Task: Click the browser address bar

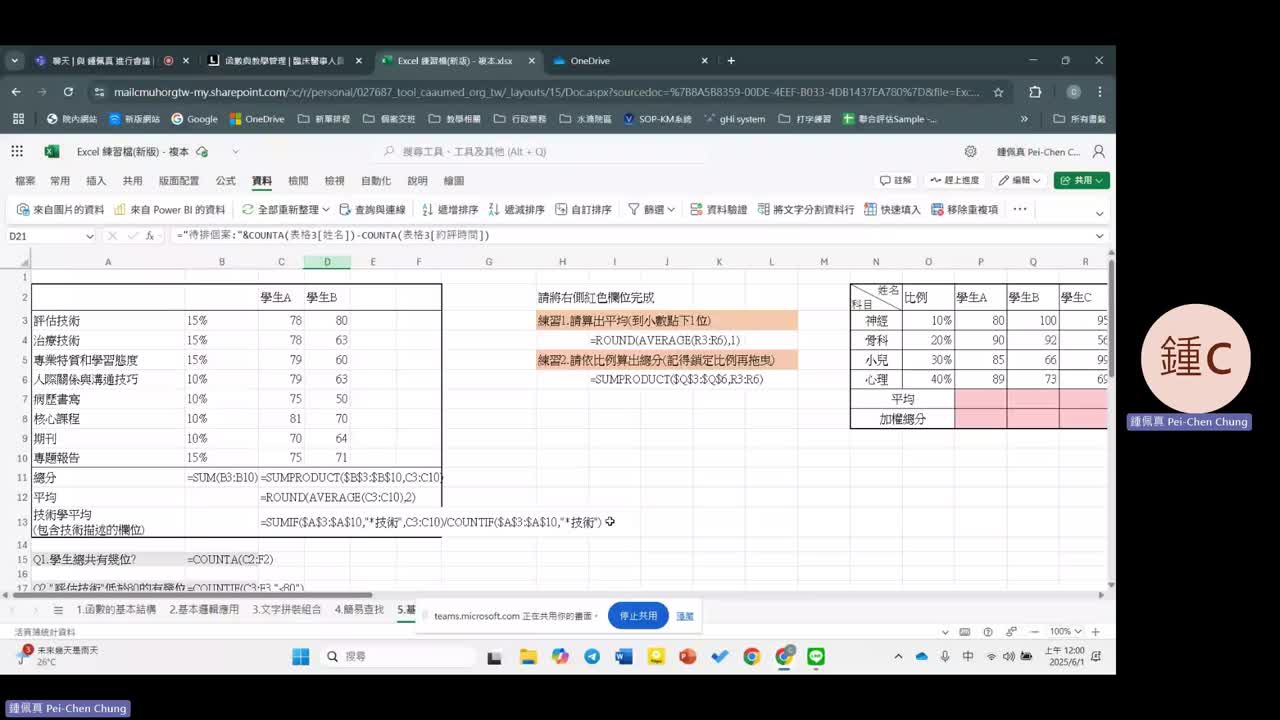Action: [x=547, y=92]
